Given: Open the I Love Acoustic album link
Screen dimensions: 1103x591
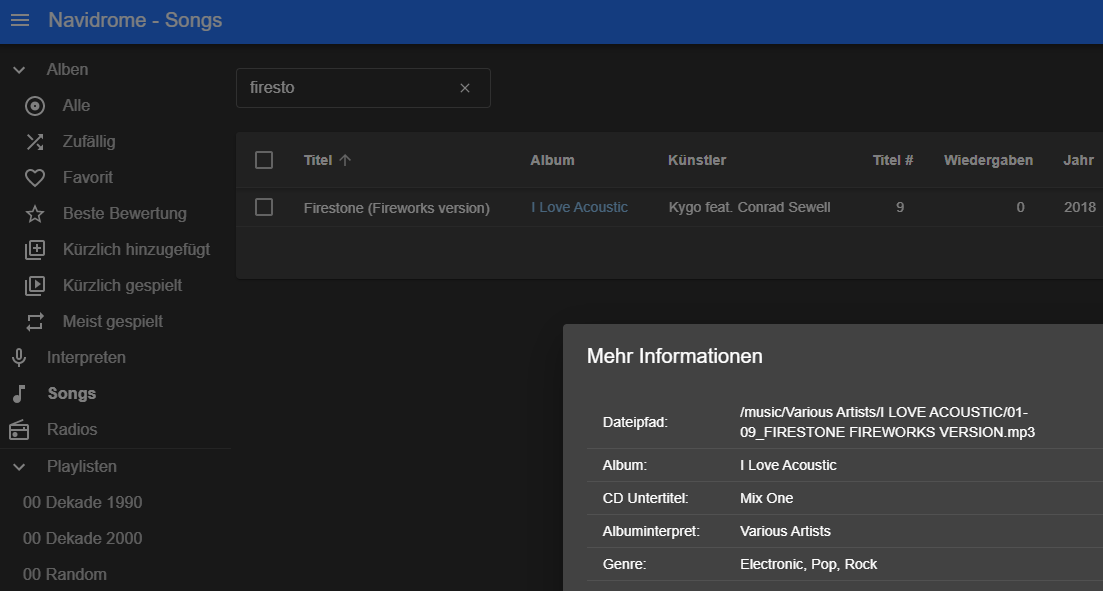Looking at the screenshot, I should (579, 207).
